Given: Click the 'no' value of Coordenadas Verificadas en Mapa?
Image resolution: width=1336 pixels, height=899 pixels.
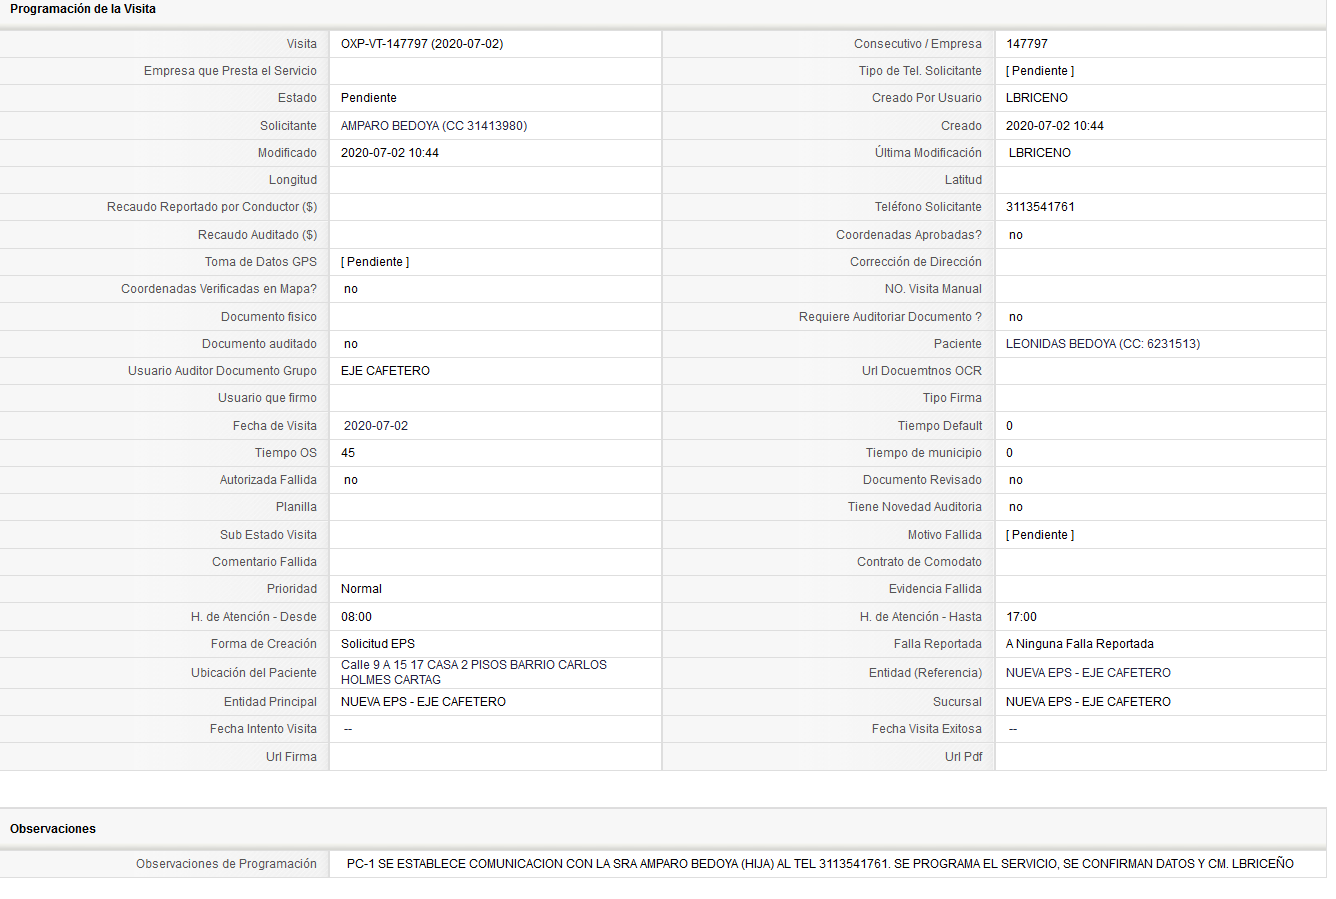Looking at the screenshot, I should 351,289.
